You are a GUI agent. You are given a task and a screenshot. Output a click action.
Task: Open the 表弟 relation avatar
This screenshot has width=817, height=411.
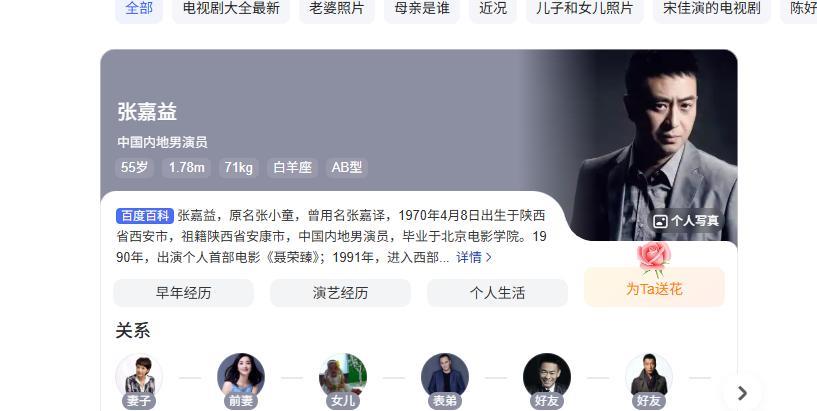445,377
